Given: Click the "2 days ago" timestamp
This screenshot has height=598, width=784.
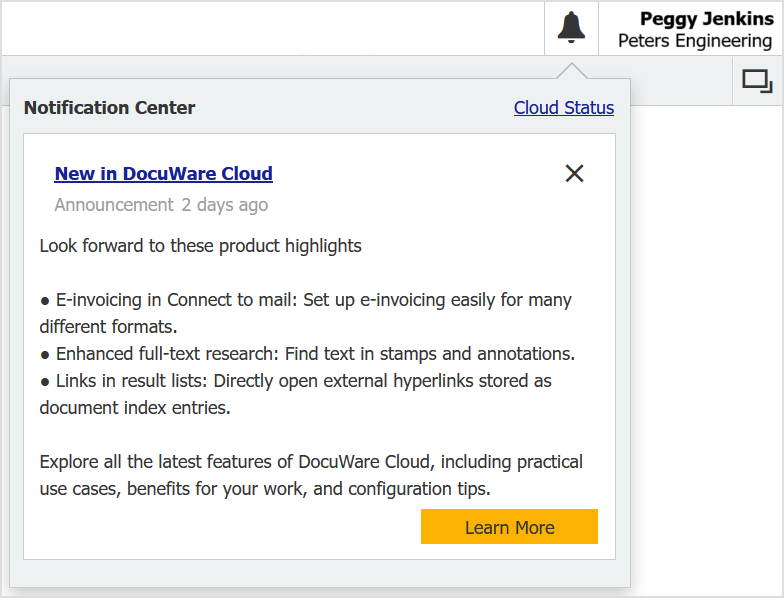Looking at the screenshot, I should tap(224, 205).
